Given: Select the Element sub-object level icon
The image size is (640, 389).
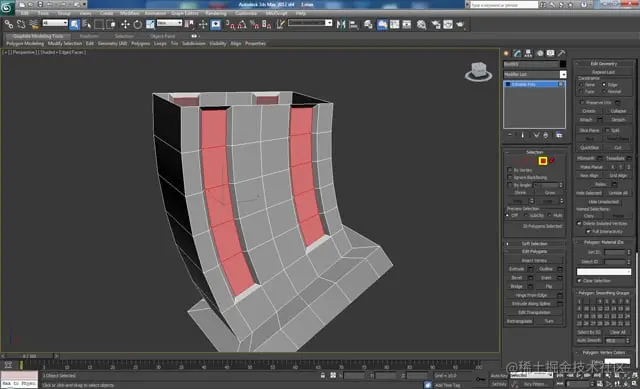Looking at the screenshot, I should click(552, 161).
